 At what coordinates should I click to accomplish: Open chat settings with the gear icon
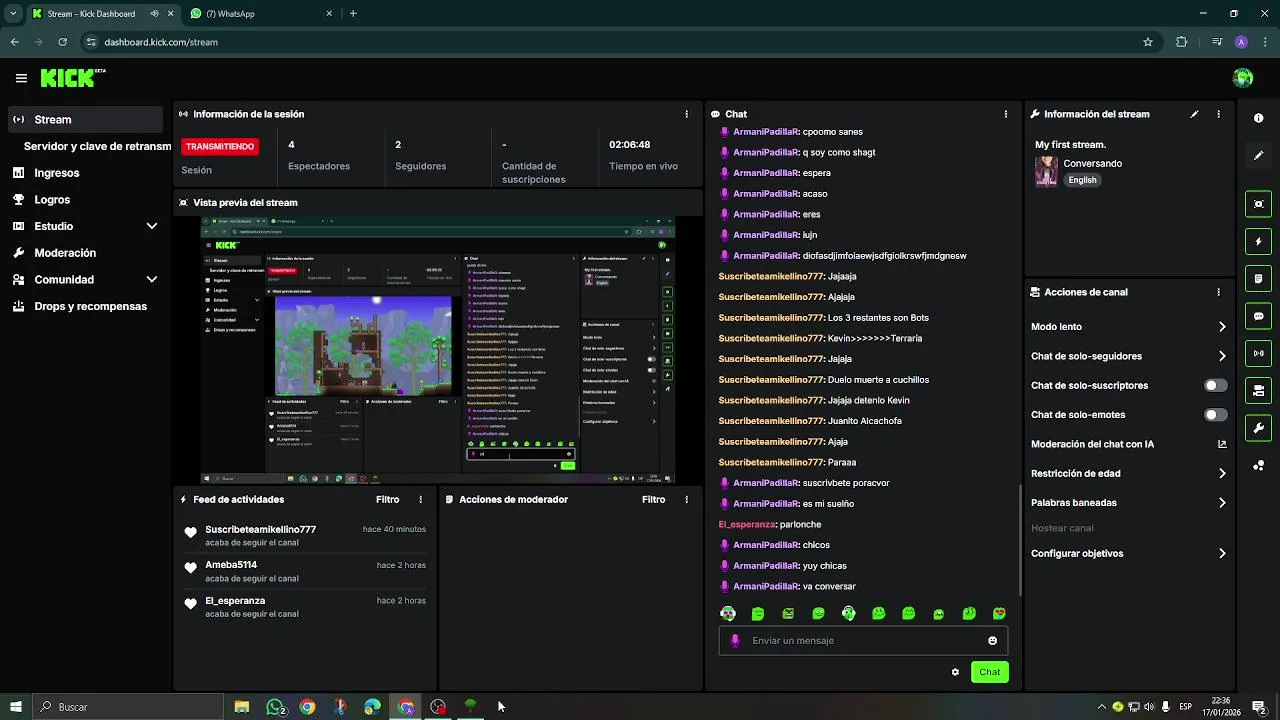click(x=955, y=672)
